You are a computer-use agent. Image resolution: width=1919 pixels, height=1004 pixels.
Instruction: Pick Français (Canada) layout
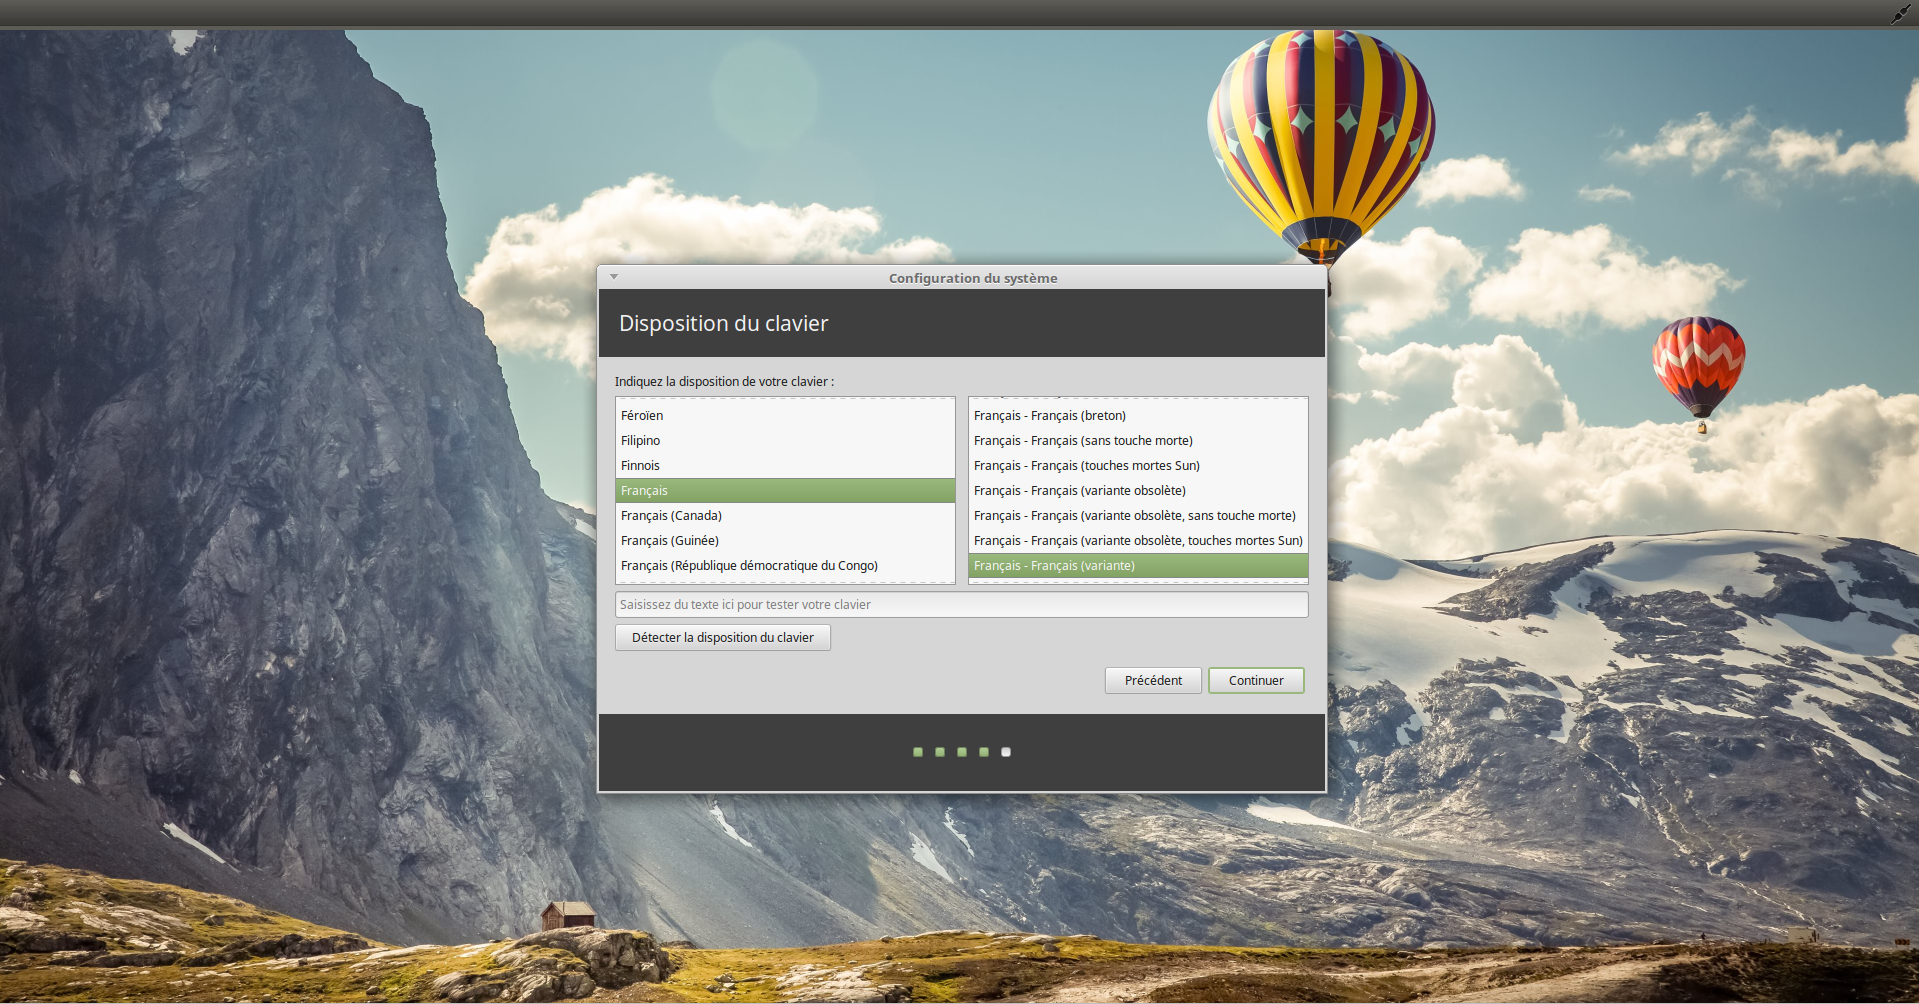coord(671,515)
